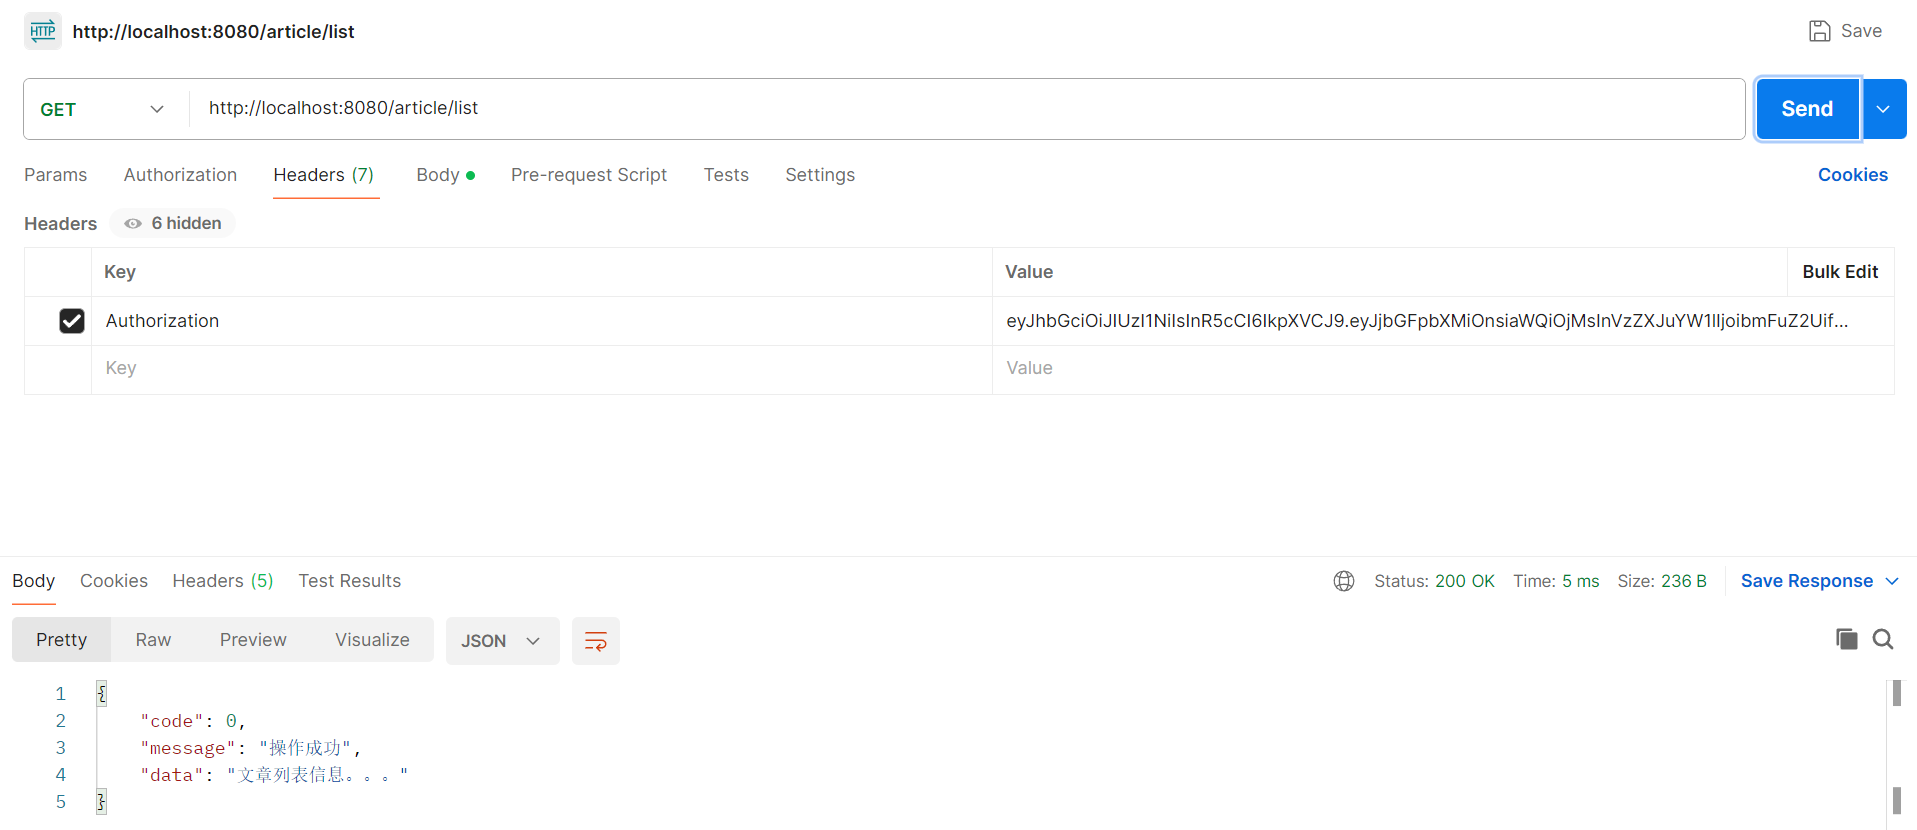Open the GET method dropdown

point(102,109)
